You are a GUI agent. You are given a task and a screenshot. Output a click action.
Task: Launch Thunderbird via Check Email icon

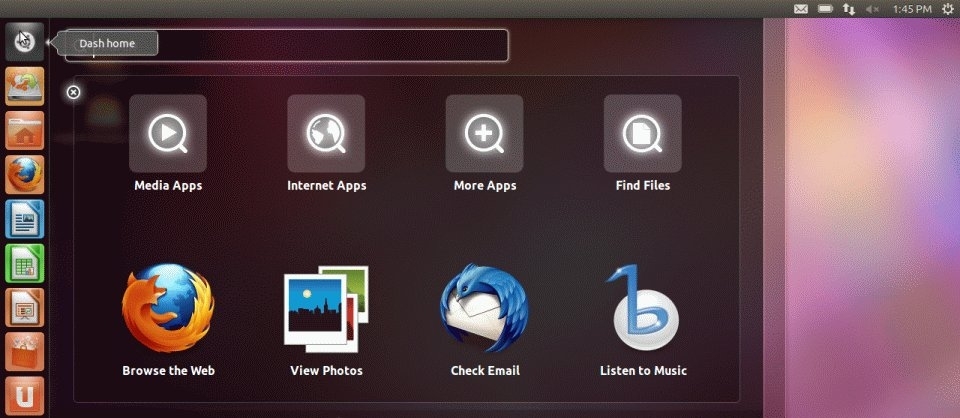pos(484,307)
